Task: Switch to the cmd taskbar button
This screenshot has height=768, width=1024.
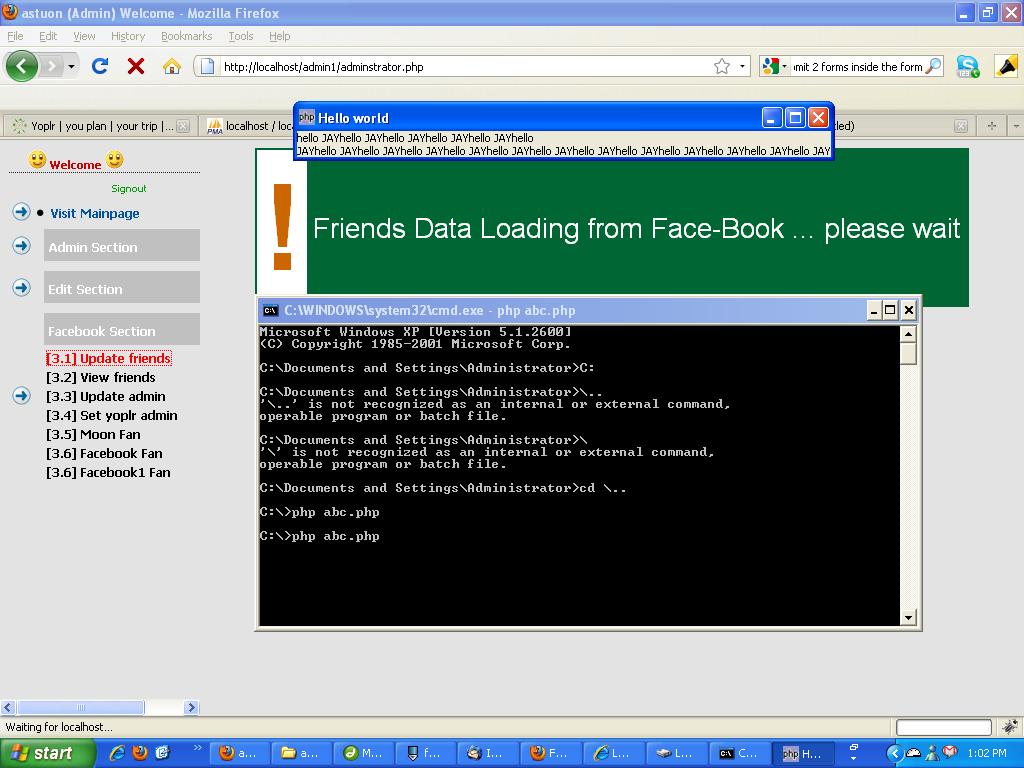Action: pyautogui.click(x=739, y=754)
